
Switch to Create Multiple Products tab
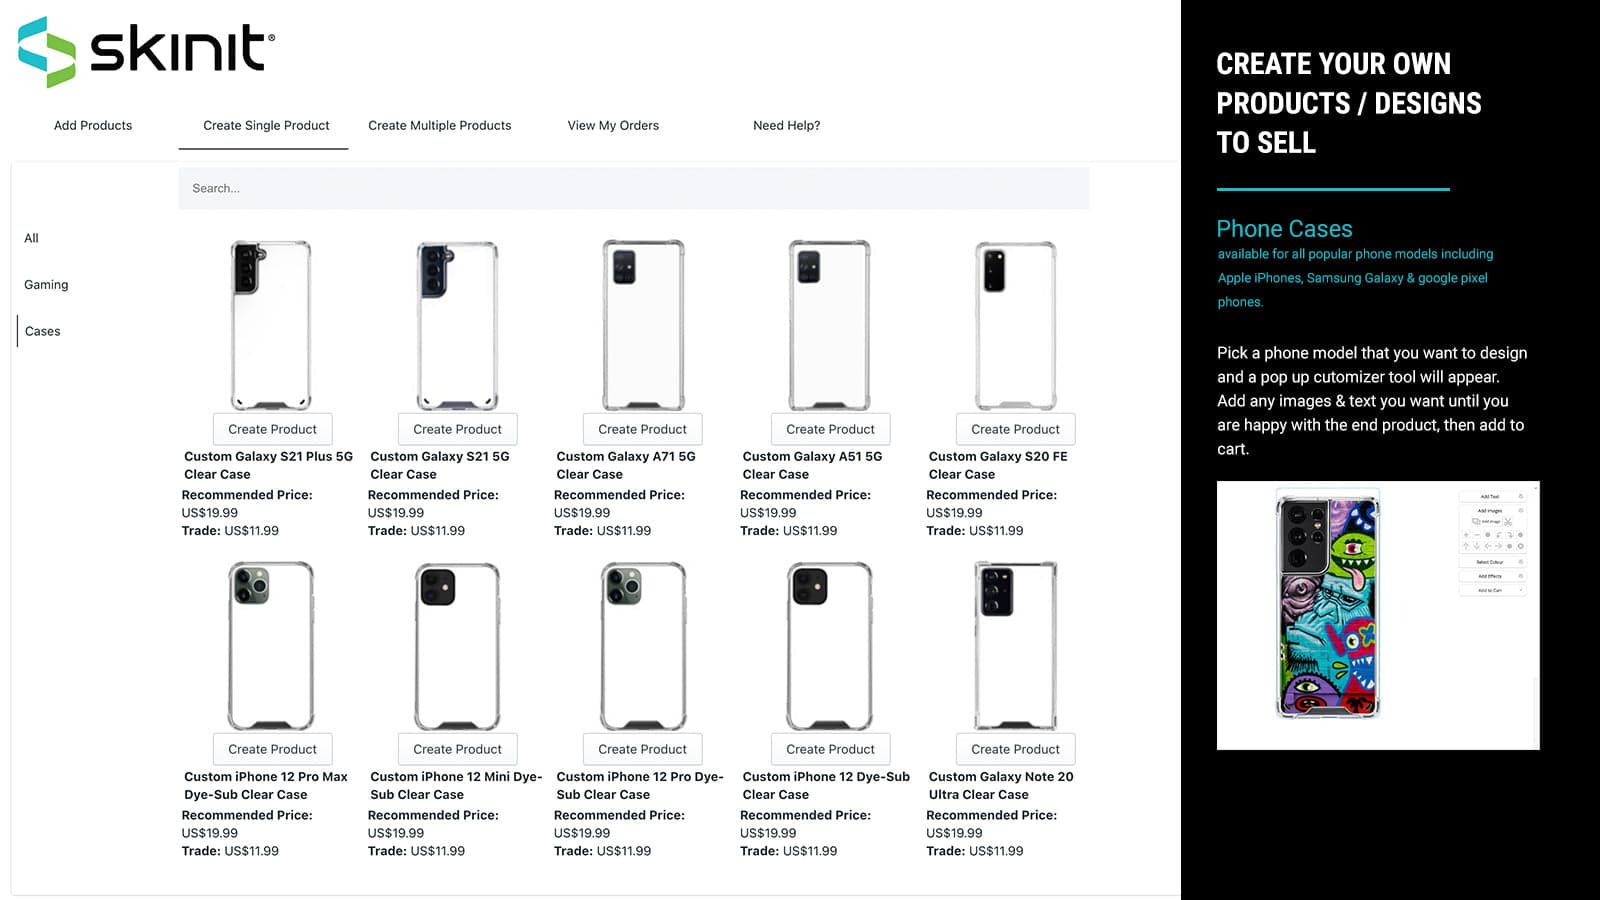440,125
